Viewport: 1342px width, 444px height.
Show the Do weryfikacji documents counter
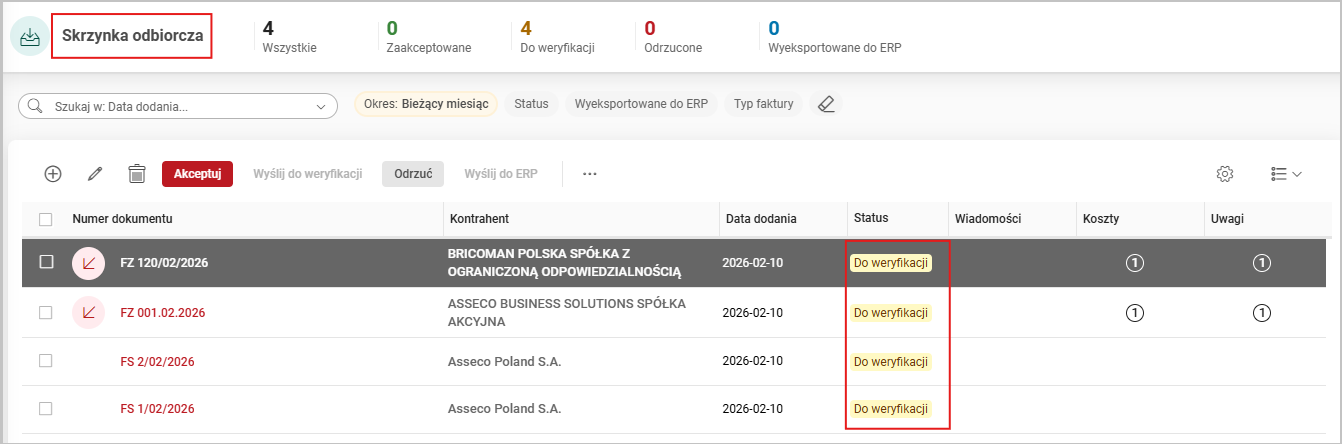point(557,37)
